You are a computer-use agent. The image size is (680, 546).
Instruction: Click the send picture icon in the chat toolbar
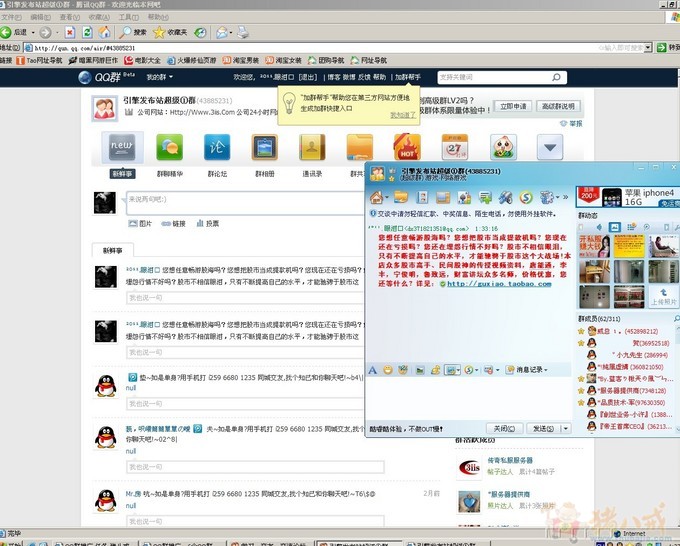[420, 370]
